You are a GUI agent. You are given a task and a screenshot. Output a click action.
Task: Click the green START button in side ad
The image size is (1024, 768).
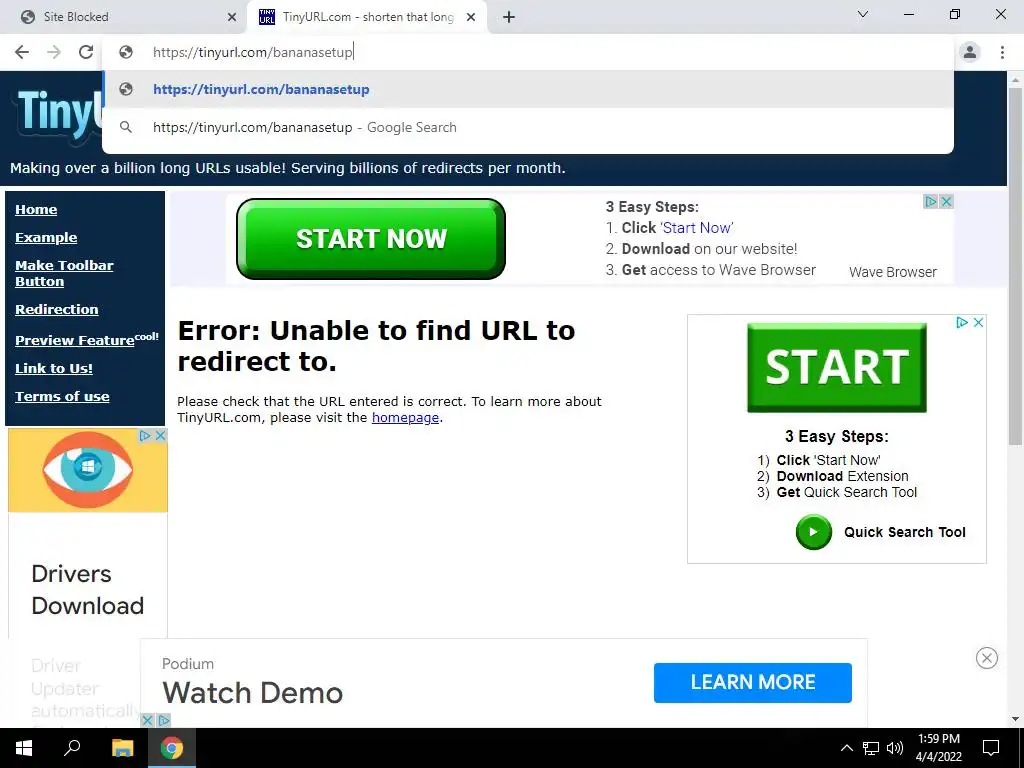coord(837,368)
